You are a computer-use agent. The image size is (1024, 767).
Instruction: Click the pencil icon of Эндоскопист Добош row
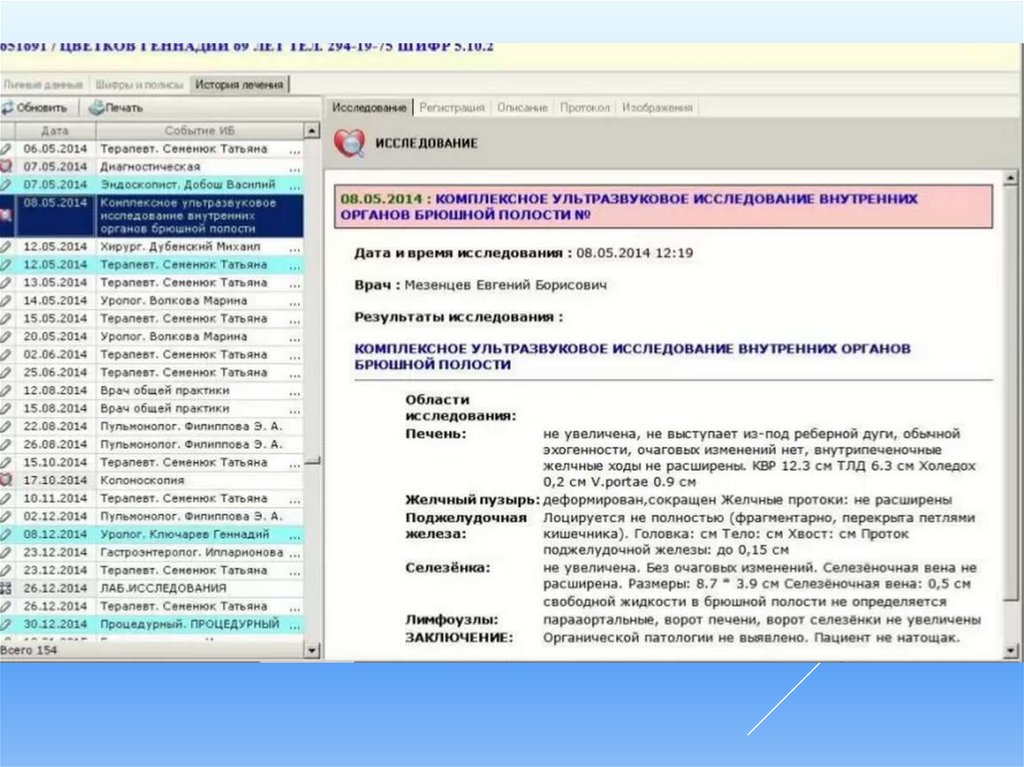[6, 185]
